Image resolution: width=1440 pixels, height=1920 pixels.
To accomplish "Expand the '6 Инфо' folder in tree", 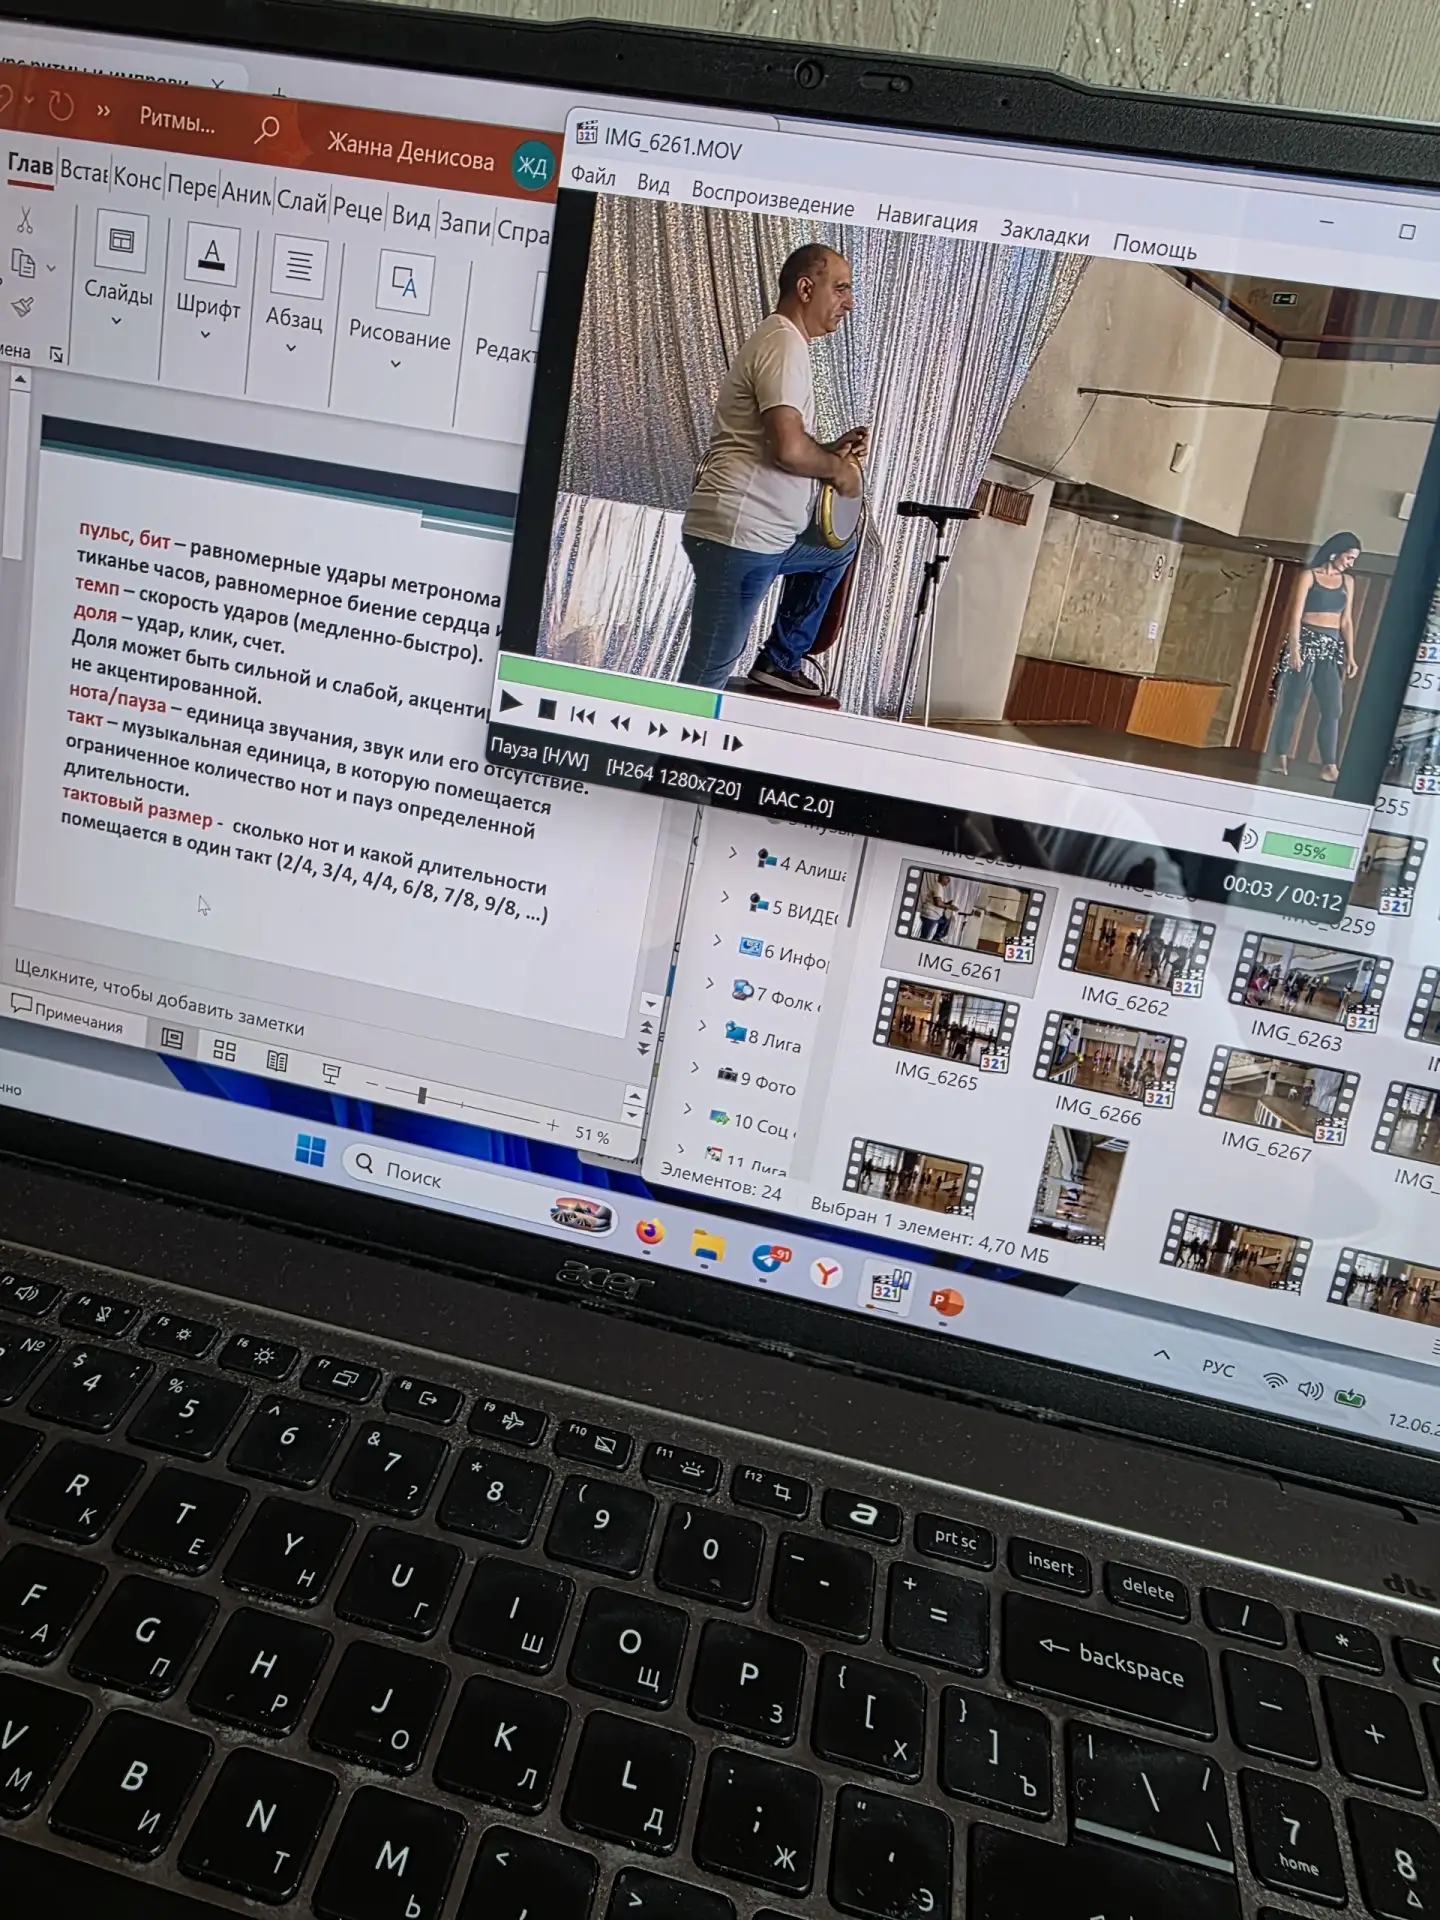I will pyautogui.click(x=717, y=940).
